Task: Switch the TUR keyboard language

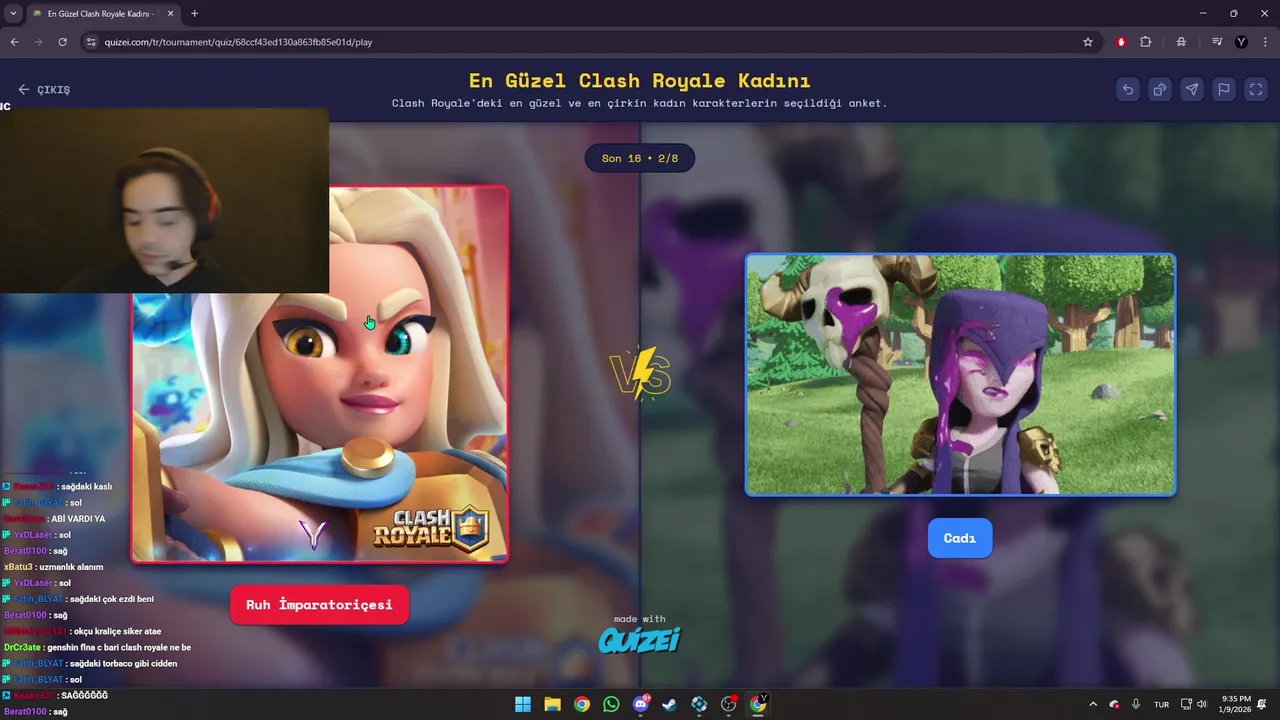Action: tap(1161, 704)
